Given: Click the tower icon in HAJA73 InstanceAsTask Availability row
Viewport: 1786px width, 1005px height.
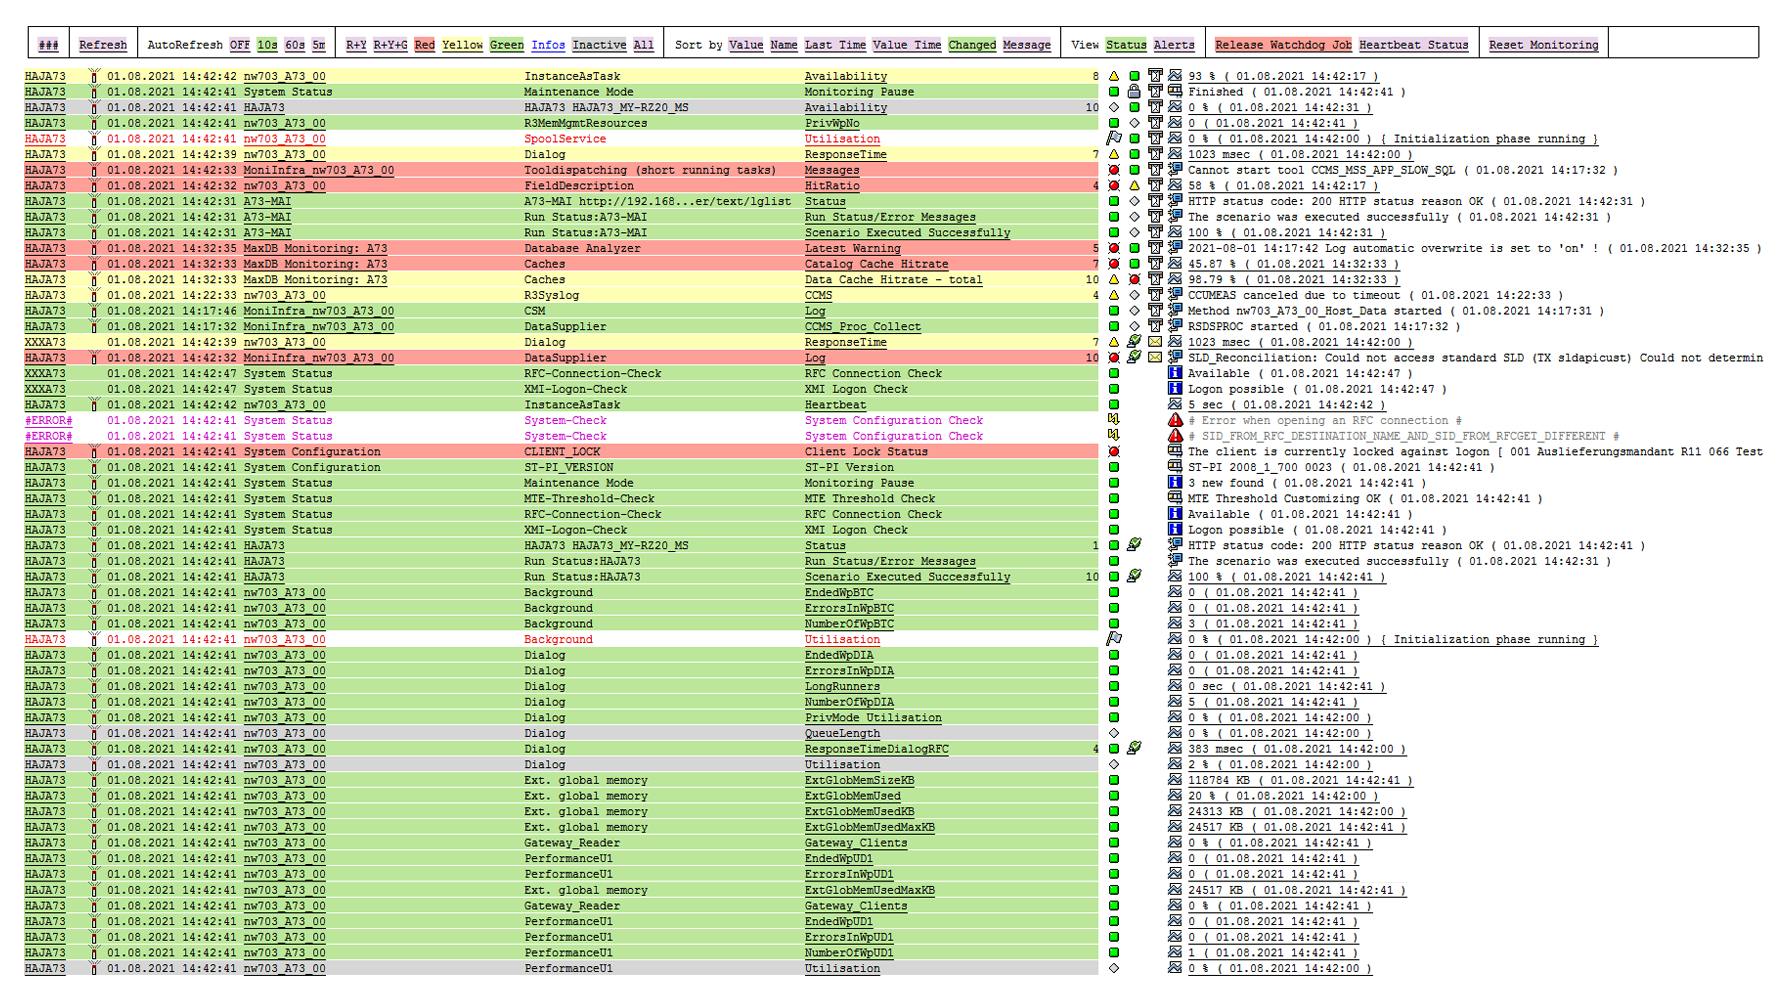Looking at the screenshot, I should click(94, 76).
